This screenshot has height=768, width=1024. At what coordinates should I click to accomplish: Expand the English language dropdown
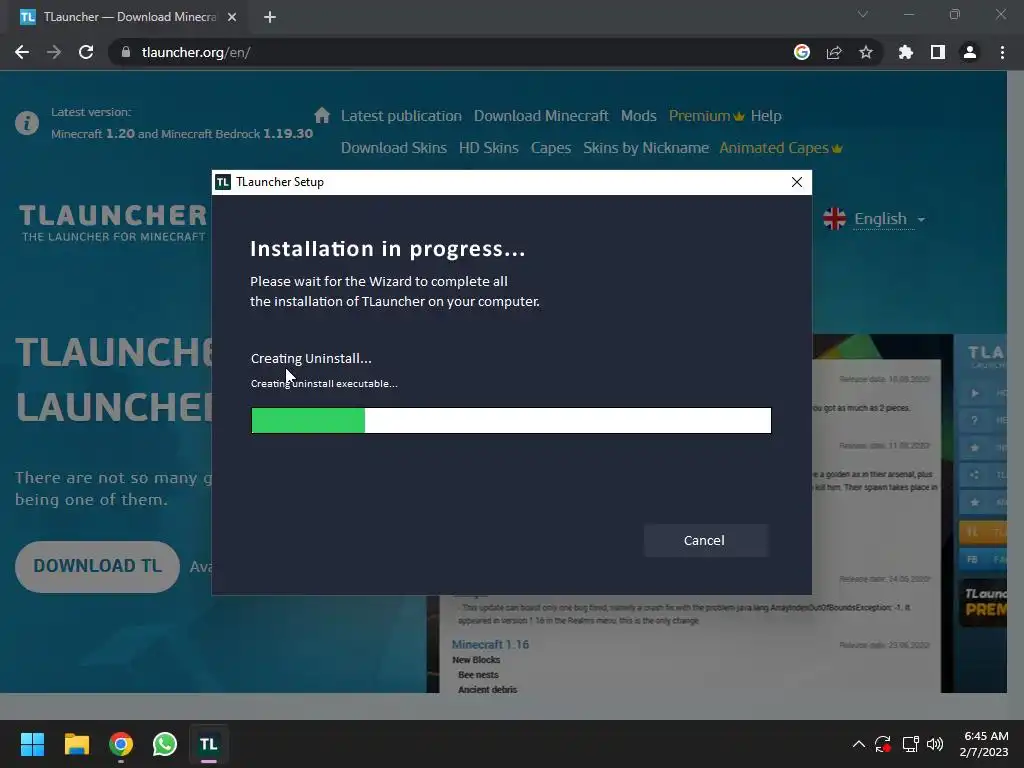pyautogui.click(x=889, y=219)
